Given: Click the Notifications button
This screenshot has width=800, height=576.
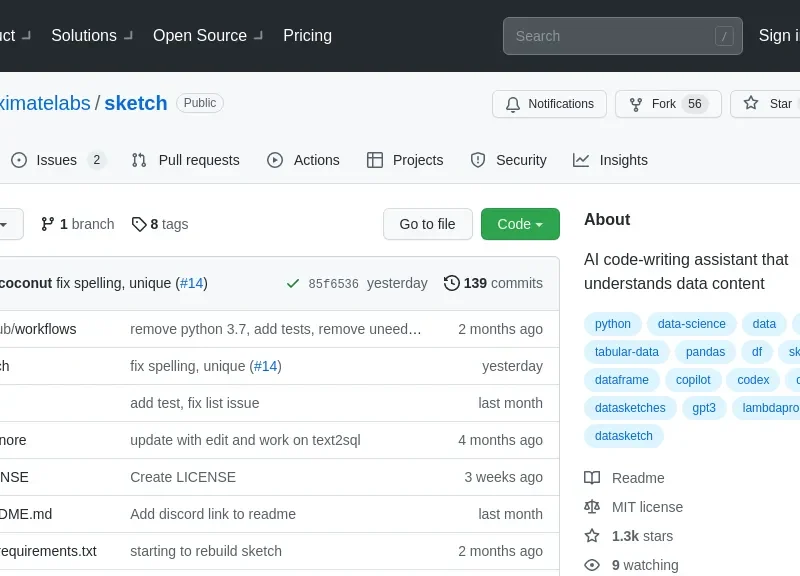Looking at the screenshot, I should [549, 104].
